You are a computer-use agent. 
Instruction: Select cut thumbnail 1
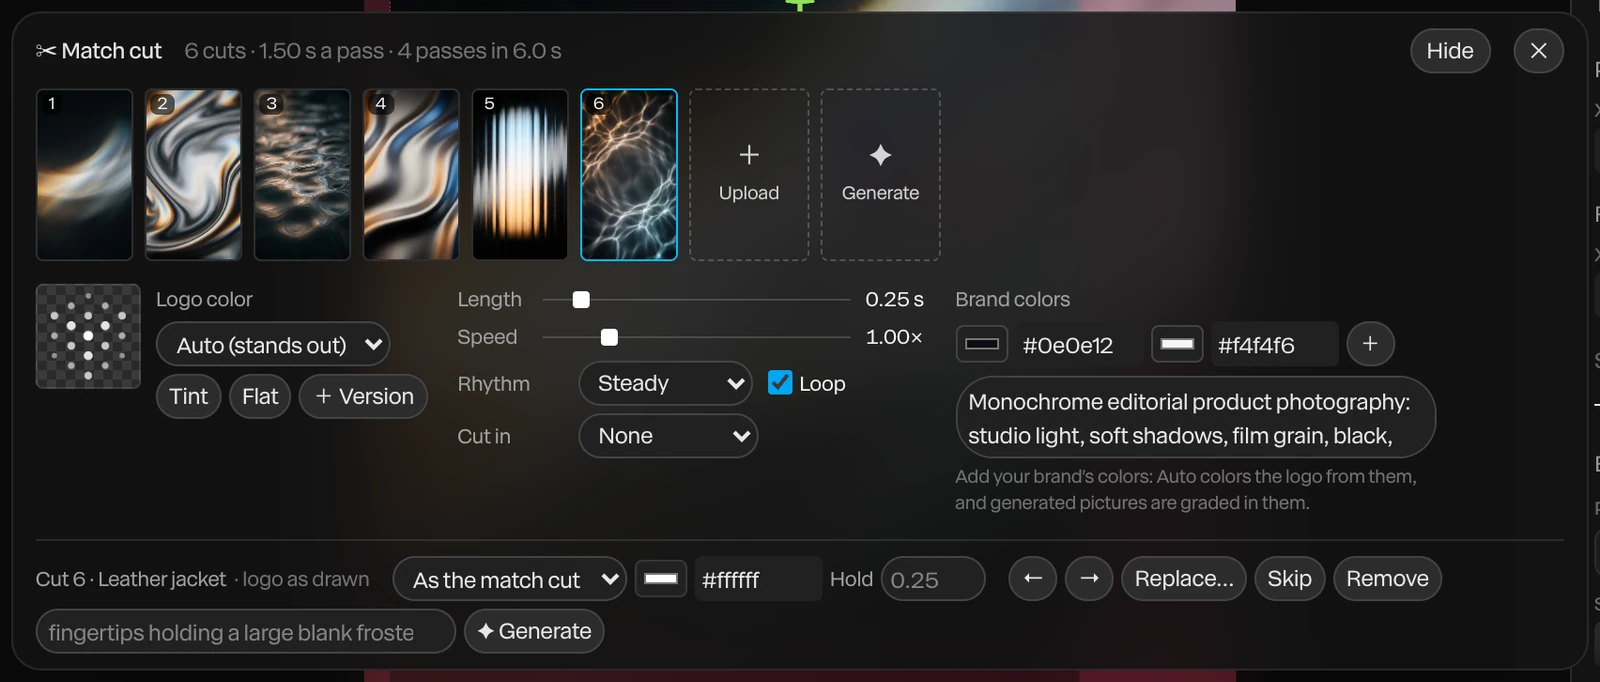coord(85,175)
